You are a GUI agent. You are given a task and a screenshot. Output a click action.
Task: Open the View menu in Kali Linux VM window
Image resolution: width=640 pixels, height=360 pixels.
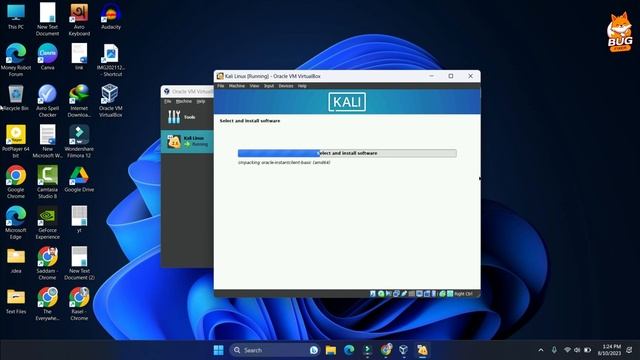(254, 86)
